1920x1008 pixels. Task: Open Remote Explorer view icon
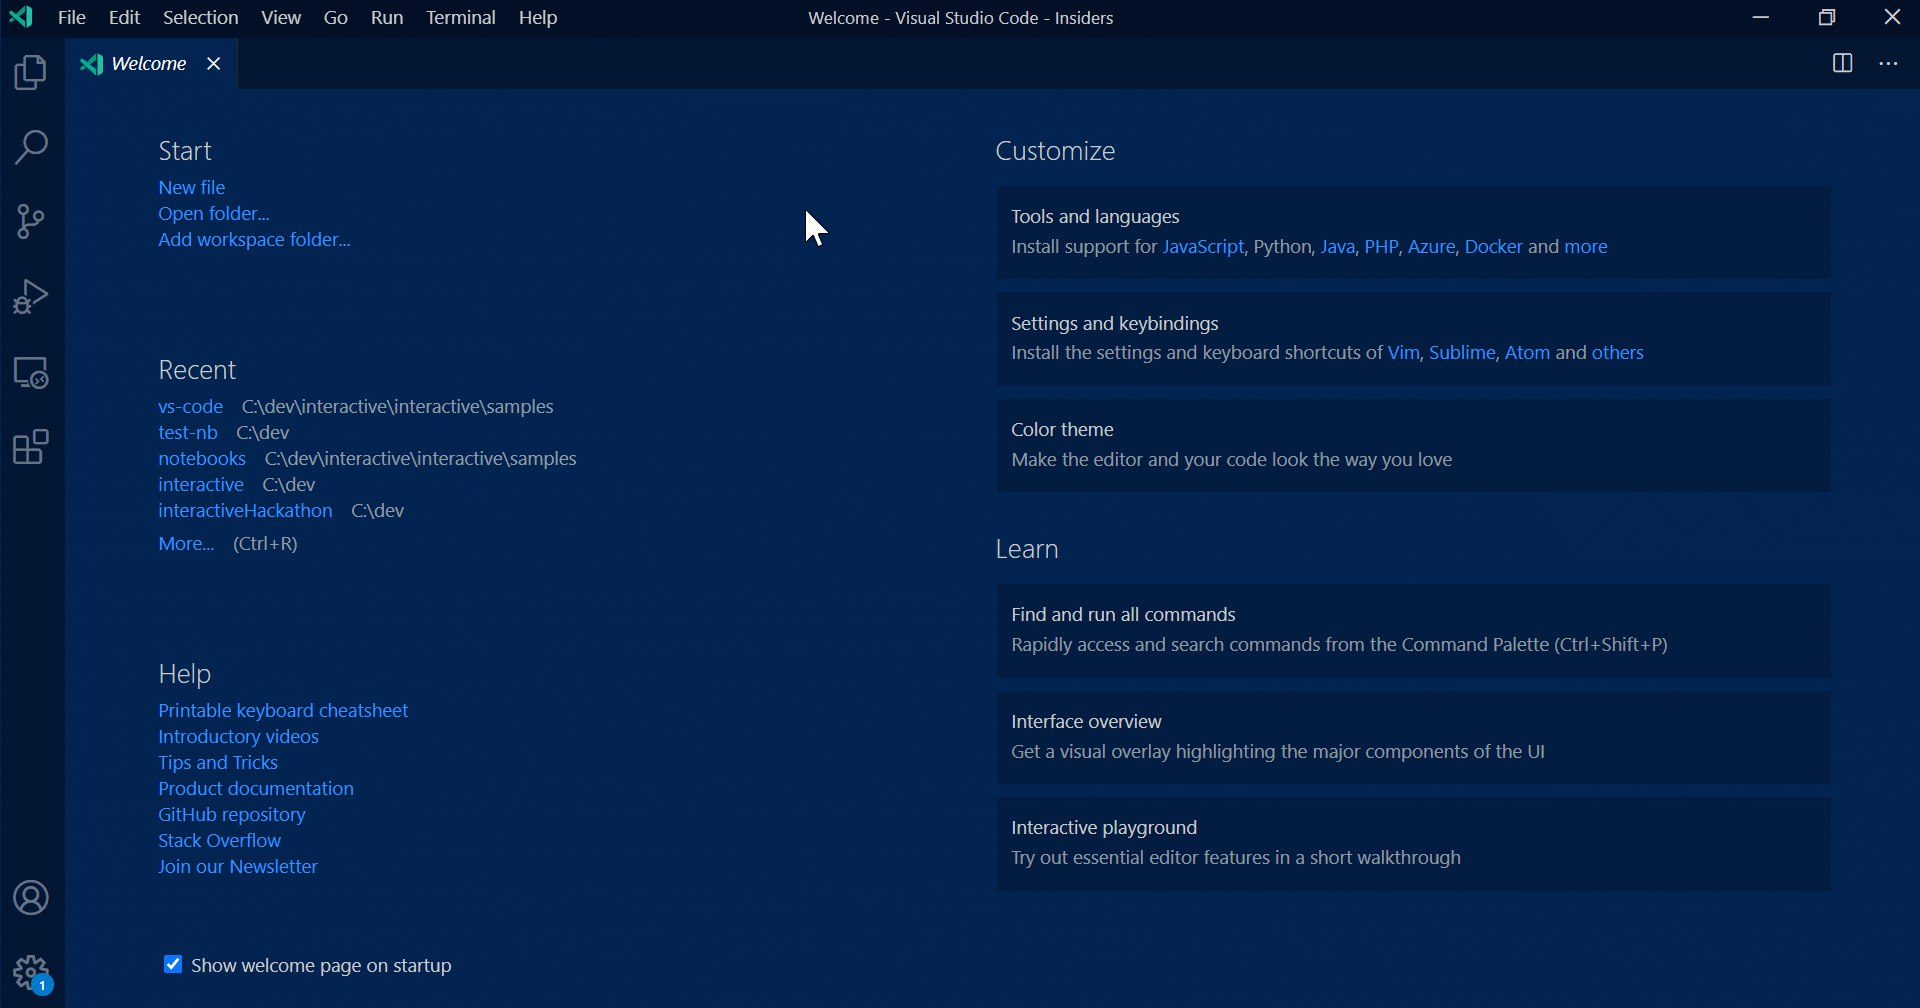32,373
